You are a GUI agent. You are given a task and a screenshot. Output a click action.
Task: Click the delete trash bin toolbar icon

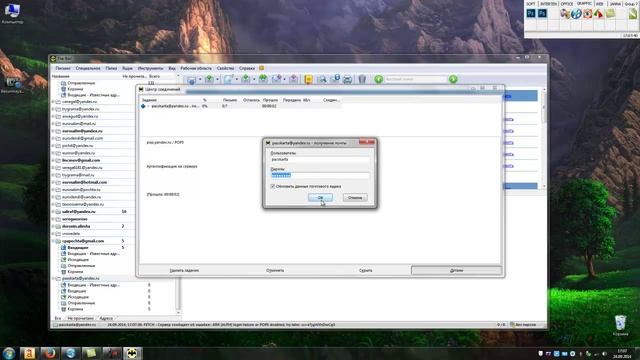click(x=362, y=79)
